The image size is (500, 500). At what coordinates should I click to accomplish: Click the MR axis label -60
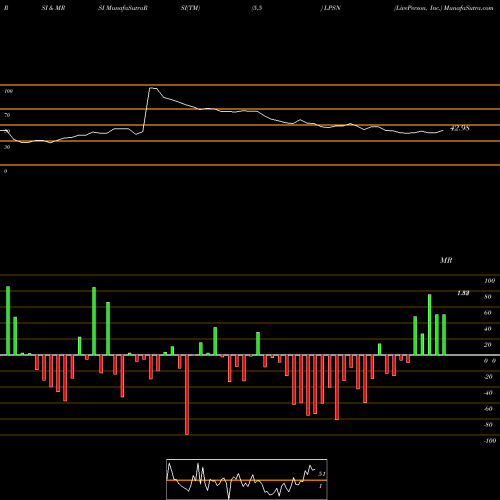click(488, 409)
